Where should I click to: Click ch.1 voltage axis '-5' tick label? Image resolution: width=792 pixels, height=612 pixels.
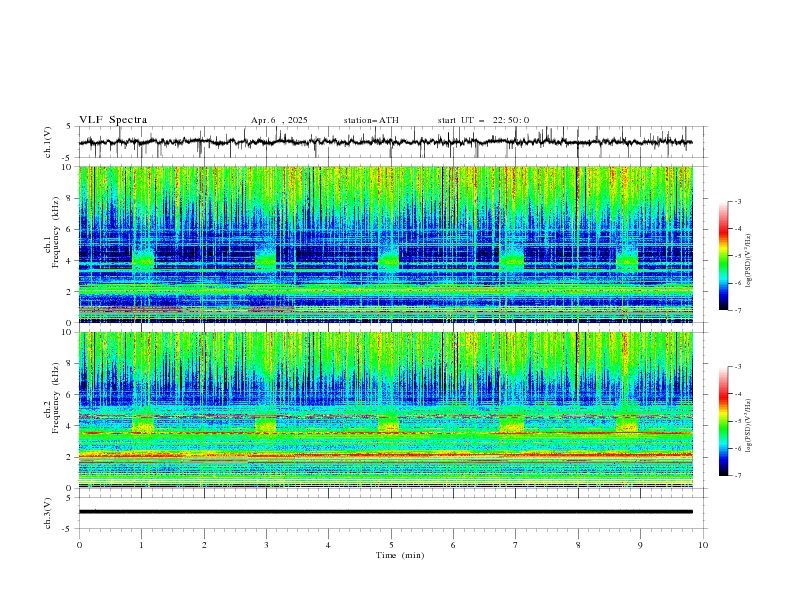pyautogui.click(x=67, y=158)
